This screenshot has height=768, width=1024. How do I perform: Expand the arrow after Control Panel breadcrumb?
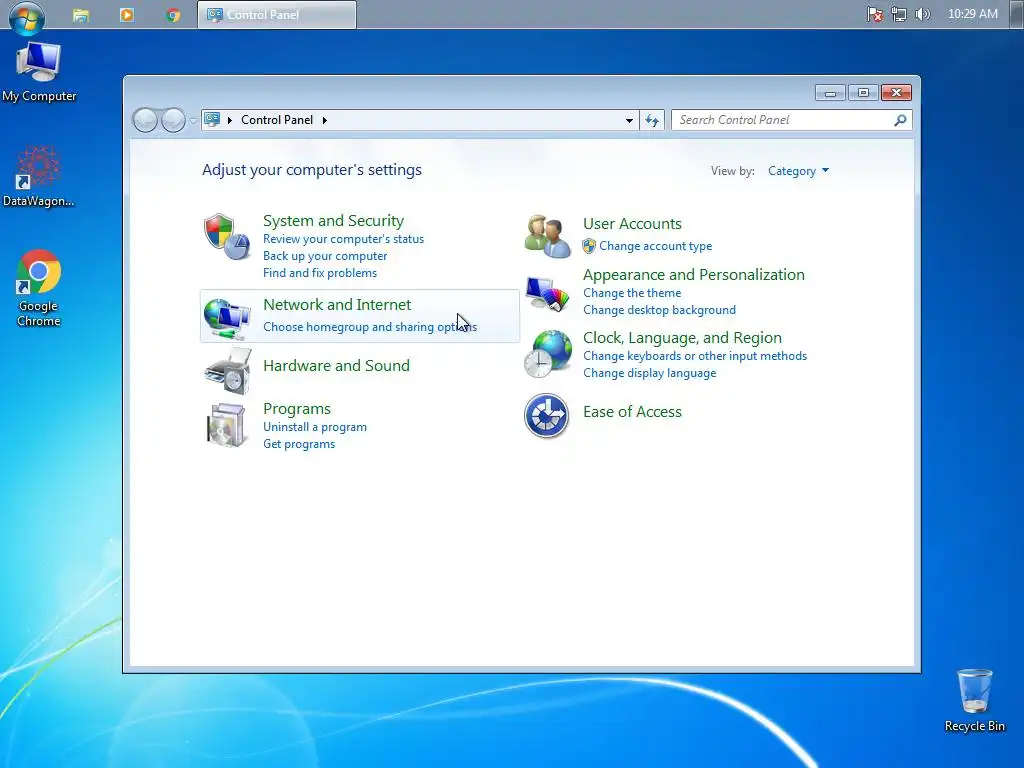tap(325, 120)
